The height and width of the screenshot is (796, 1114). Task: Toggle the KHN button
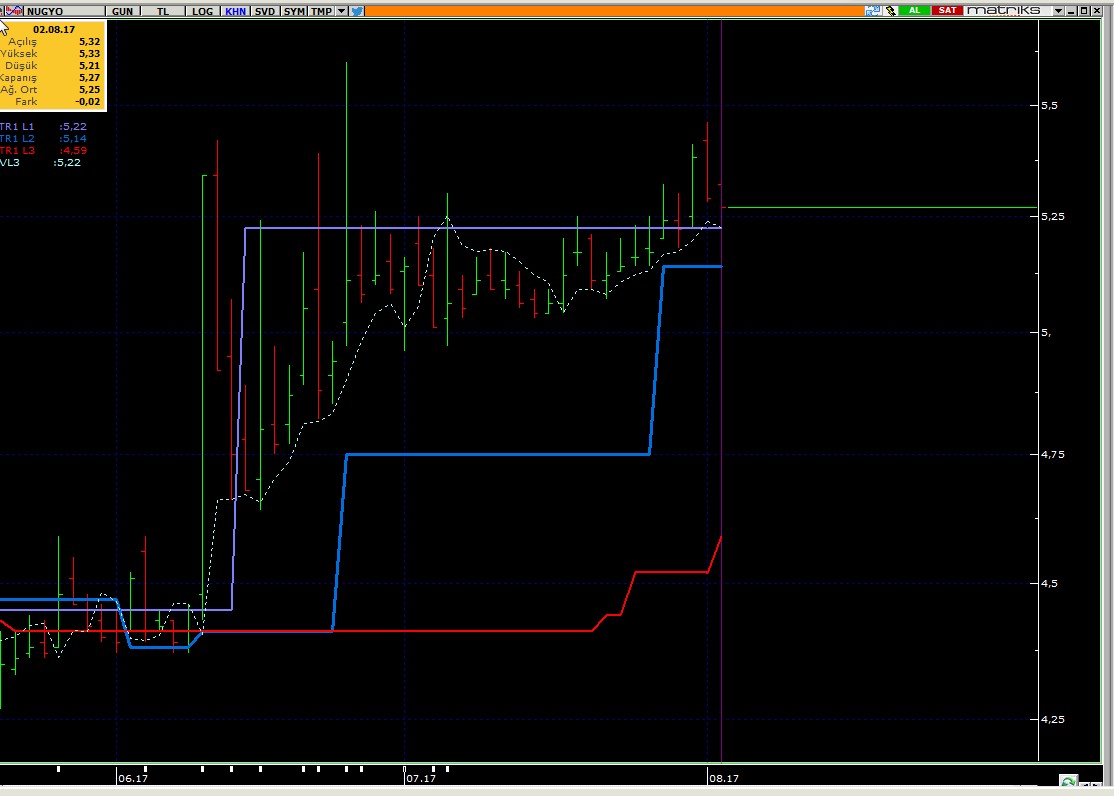(x=235, y=11)
